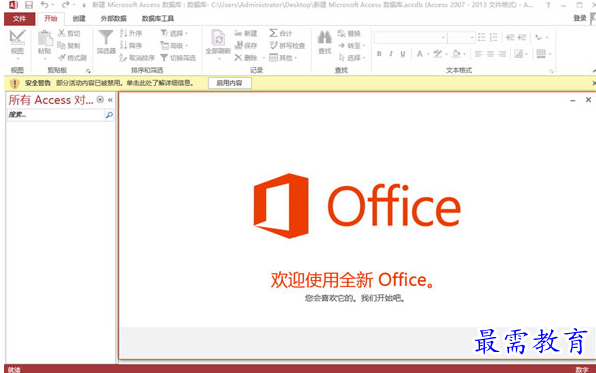Toggle Bold formatting
Screen dimensions: 596x373
point(379,54)
